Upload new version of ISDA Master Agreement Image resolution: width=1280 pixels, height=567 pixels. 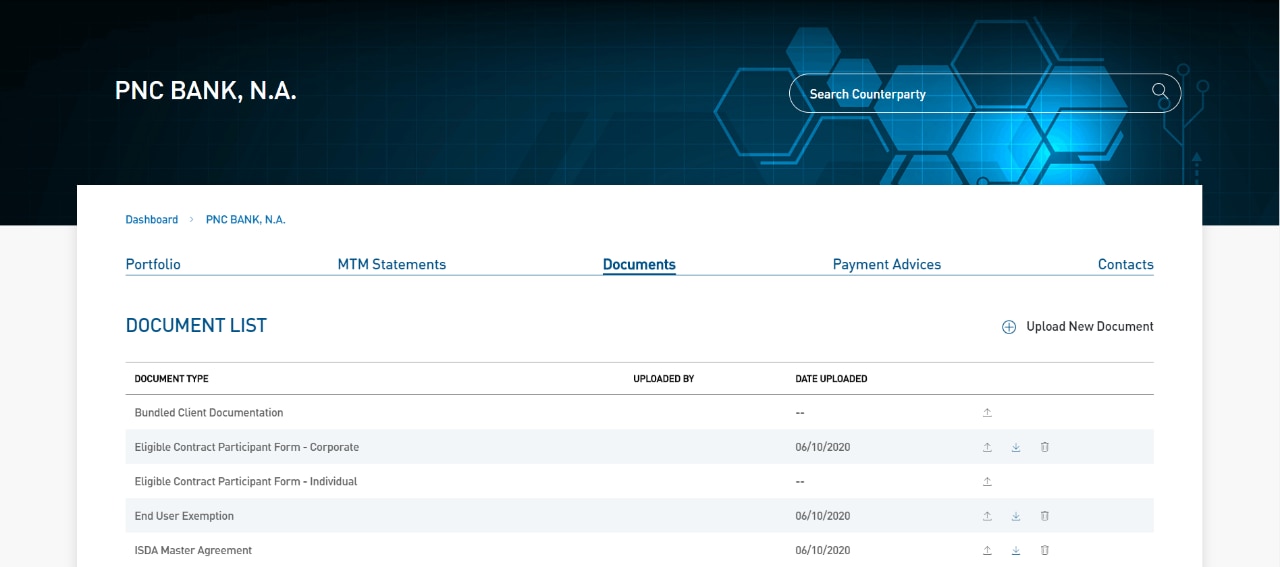pos(987,551)
